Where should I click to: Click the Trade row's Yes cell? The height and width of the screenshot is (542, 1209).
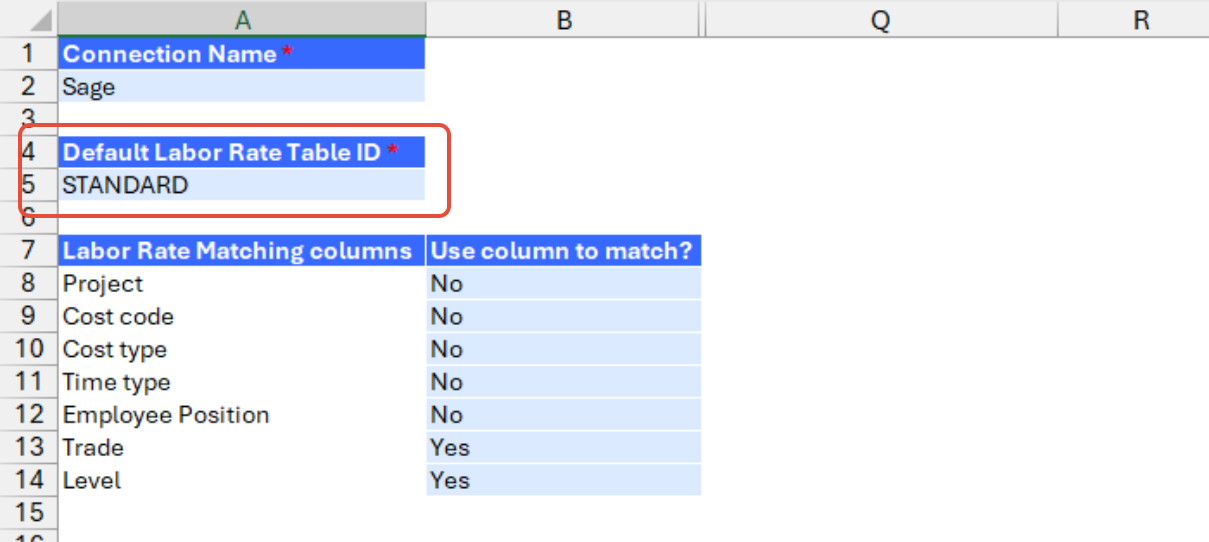click(564, 447)
